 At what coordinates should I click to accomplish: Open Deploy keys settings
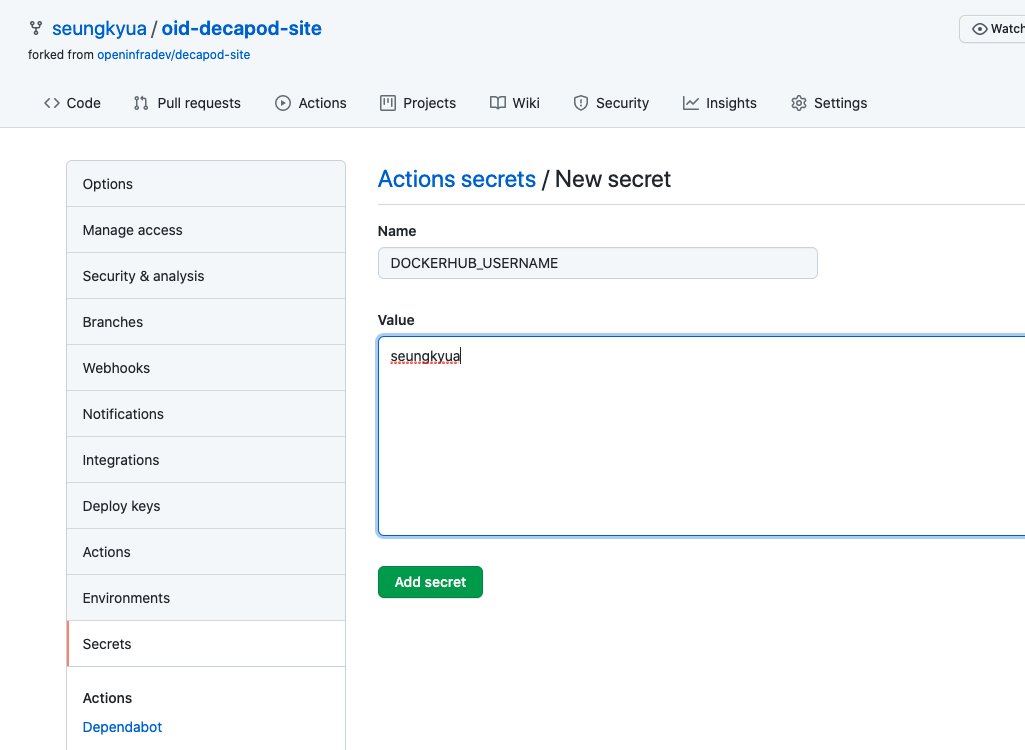click(x=206, y=506)
